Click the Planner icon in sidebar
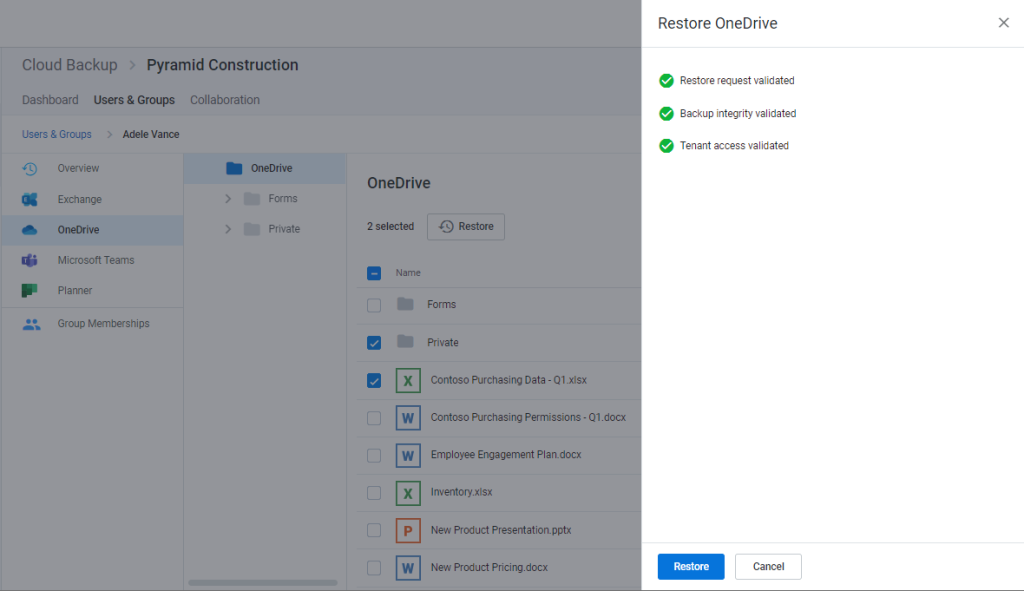Viewport: 1024px width, 591px height. (x=29, y=291)
